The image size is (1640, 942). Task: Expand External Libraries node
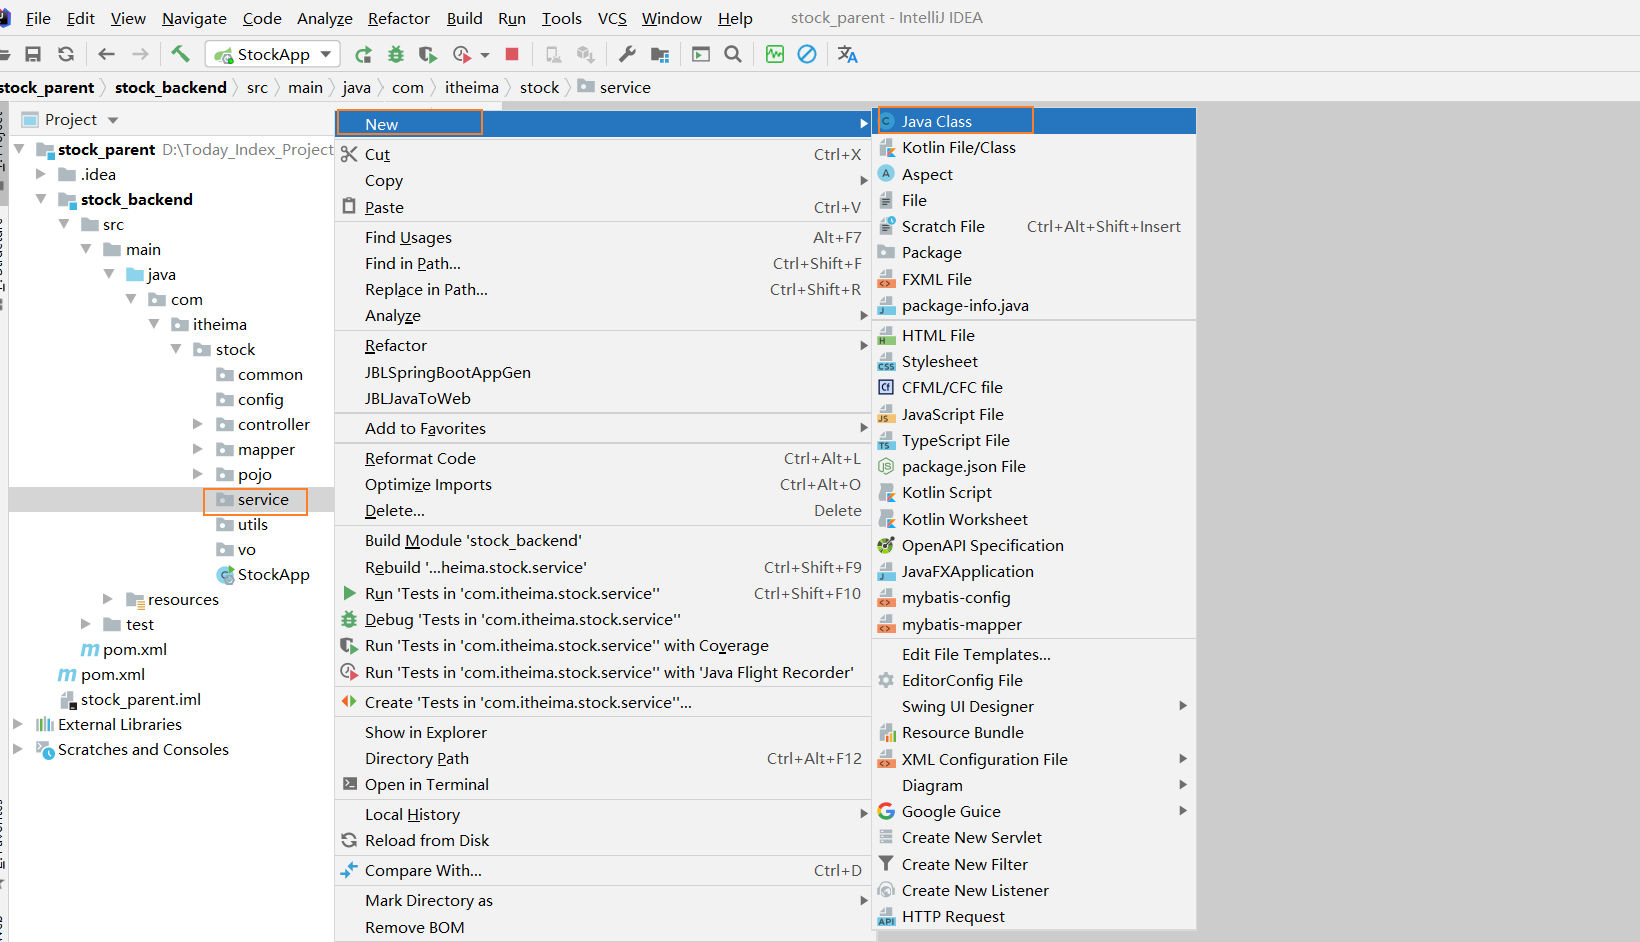[18, 724]
